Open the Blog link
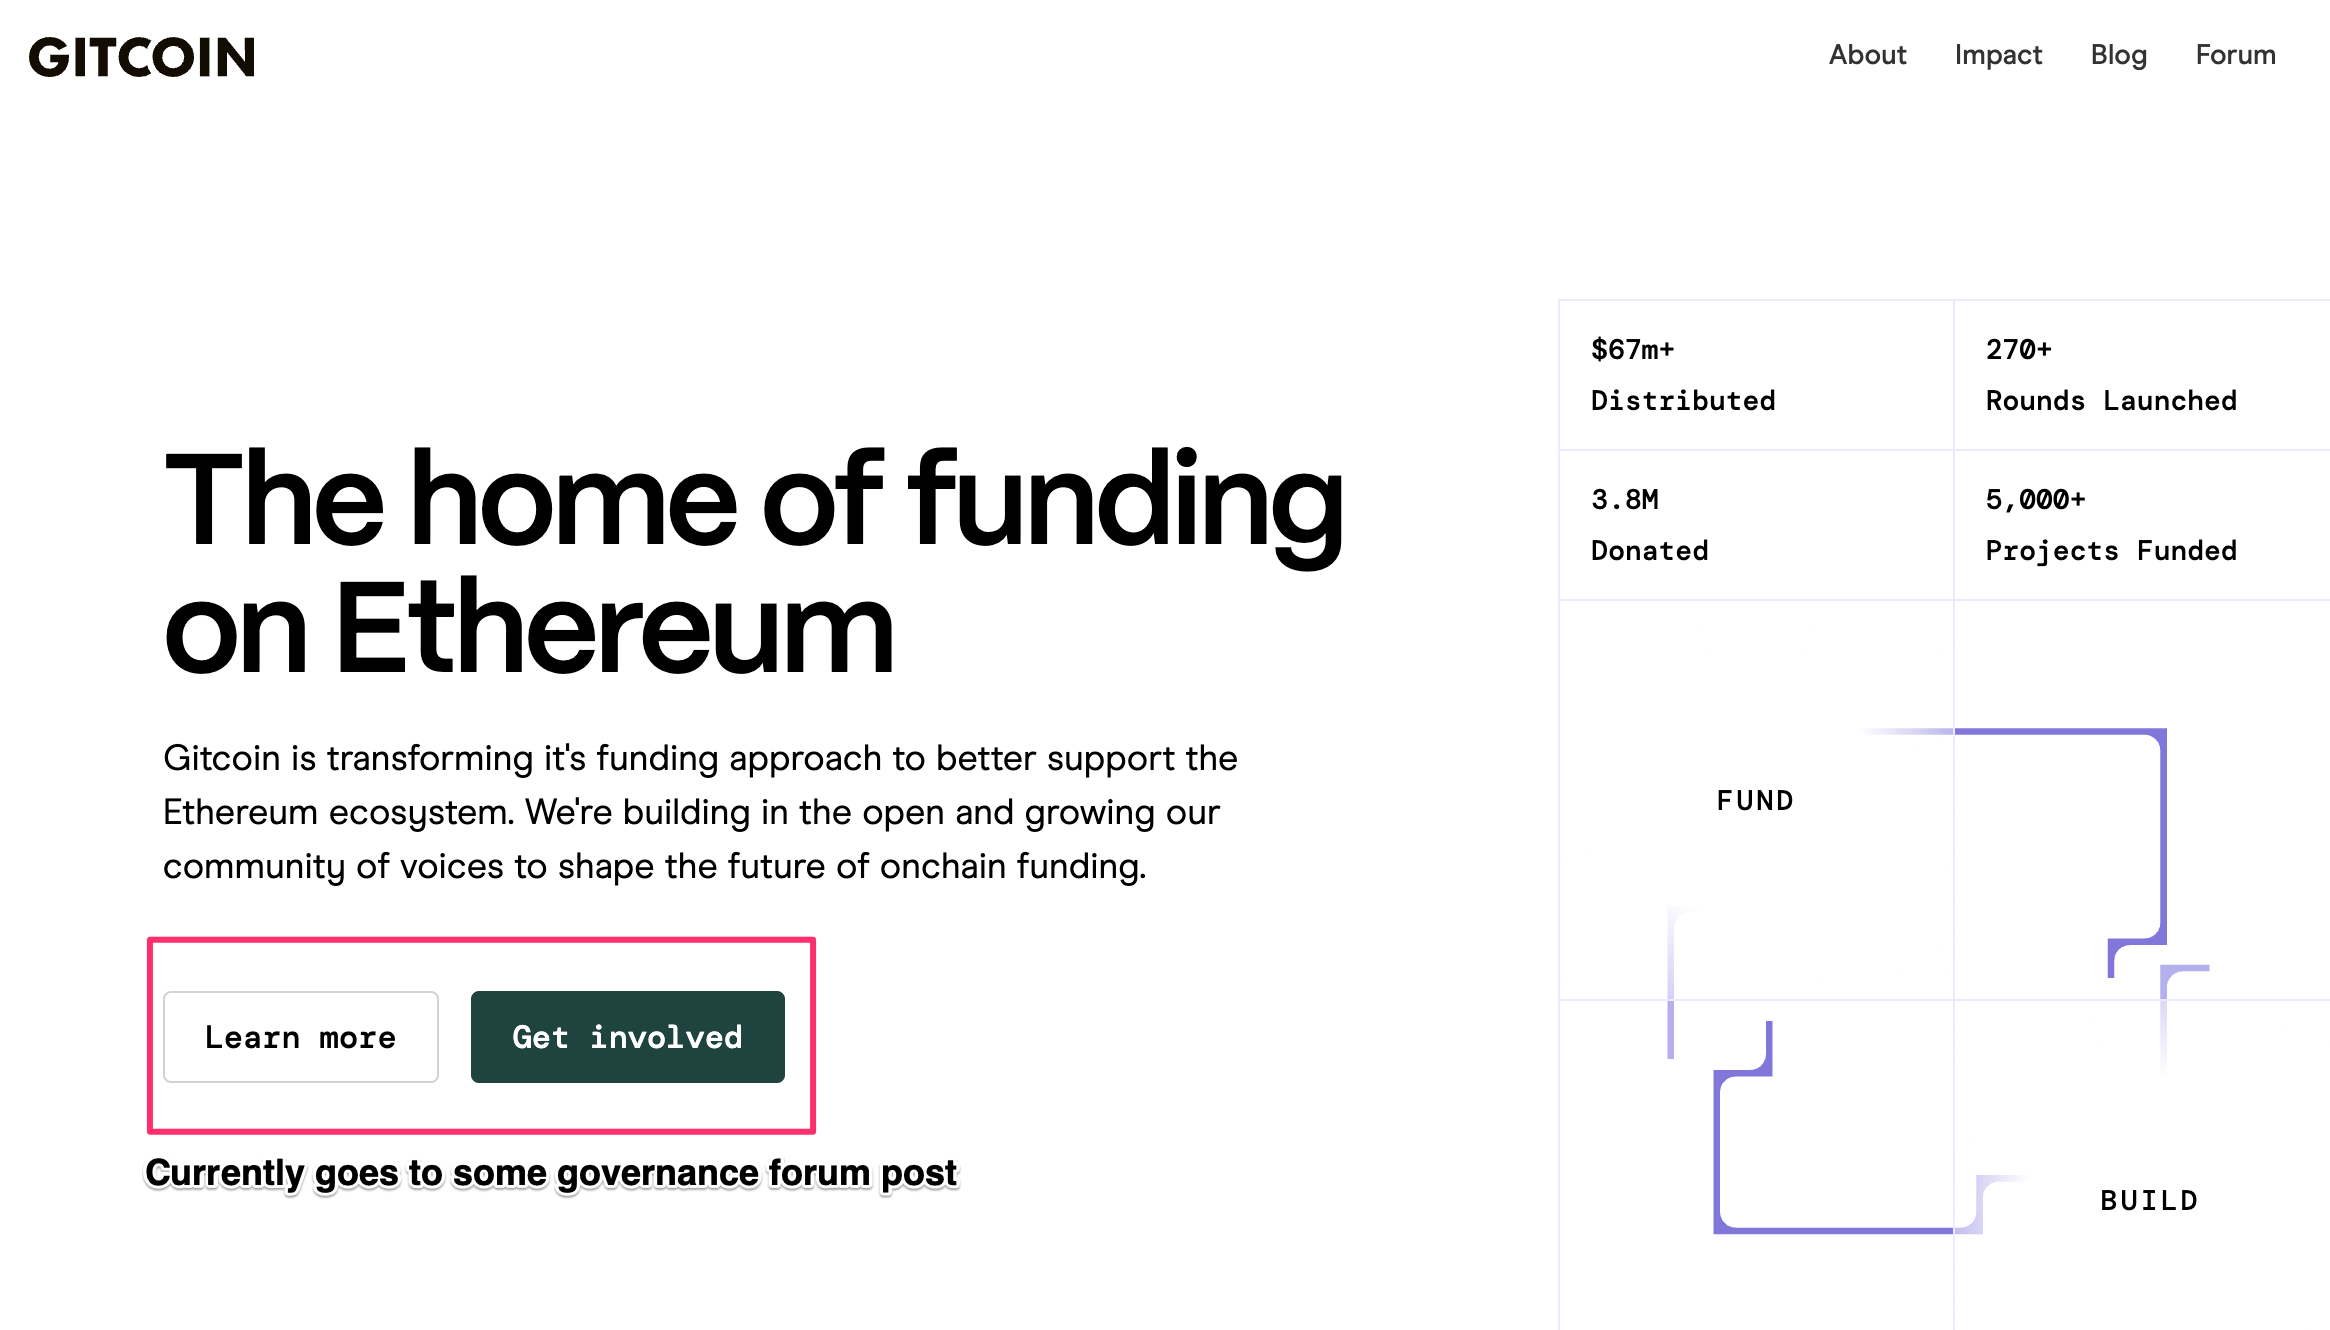This screenshot has width=2330, height=1330. pos(2118,55)
